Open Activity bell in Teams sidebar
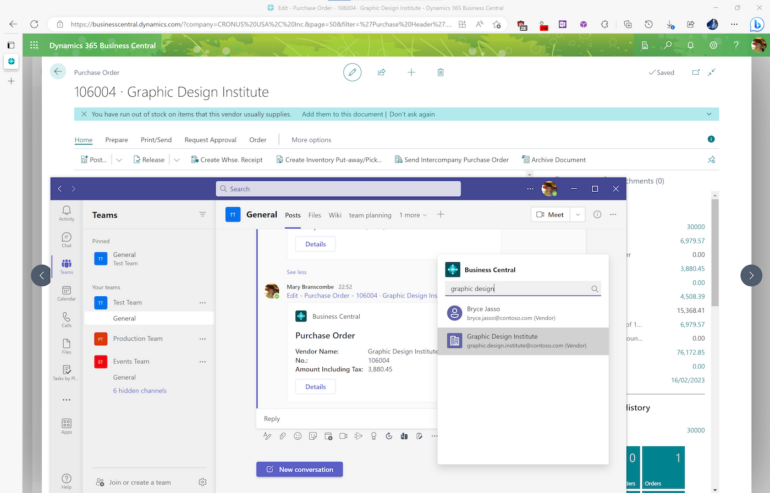Viewport: 770px width, 493px height. pyautogui.click(x=66, y=212)
